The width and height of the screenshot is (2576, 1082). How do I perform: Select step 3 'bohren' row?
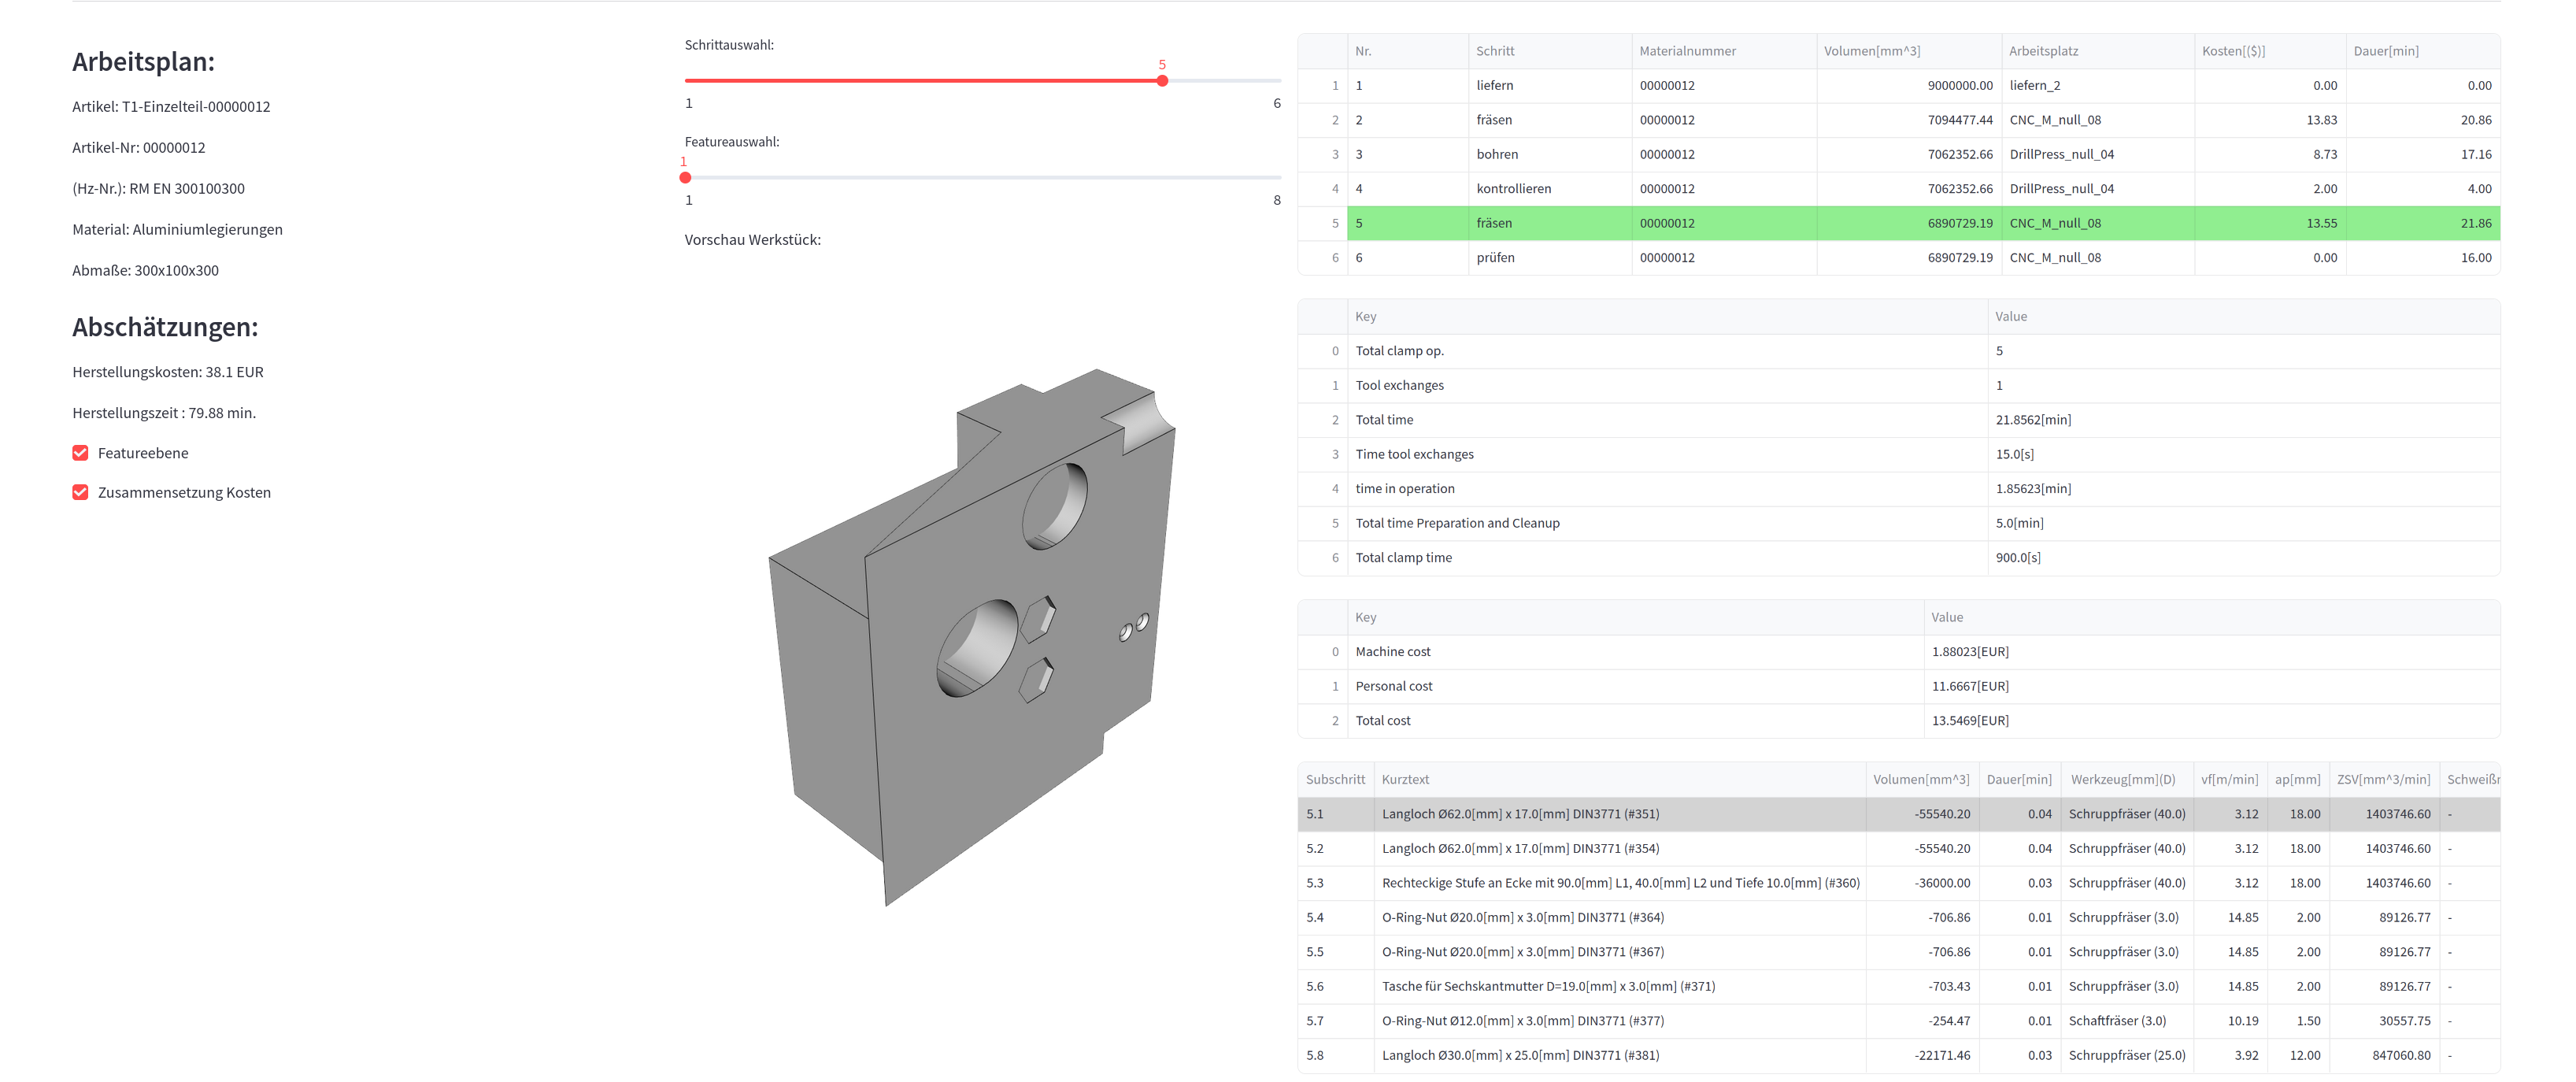pyautogui.click(x=1898, y=154)
